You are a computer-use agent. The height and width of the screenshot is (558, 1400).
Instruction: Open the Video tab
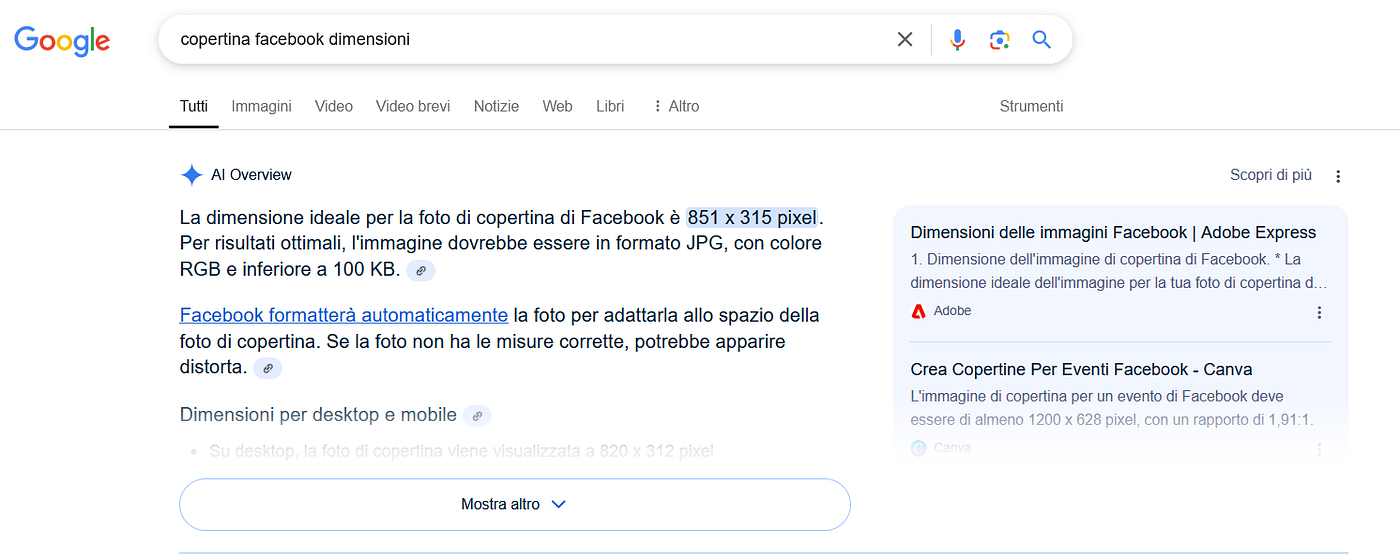(334, 106)
